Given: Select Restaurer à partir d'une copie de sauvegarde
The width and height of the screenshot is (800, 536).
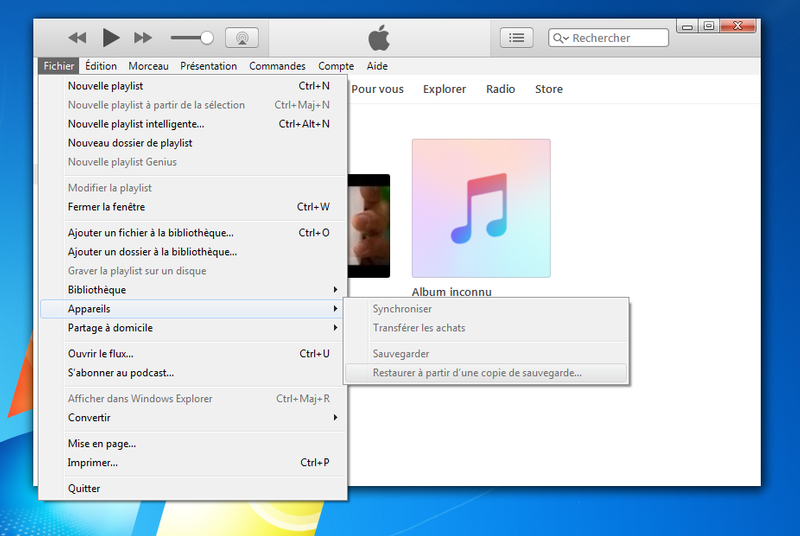Looking at the screenshot, I should pos(477,373).
